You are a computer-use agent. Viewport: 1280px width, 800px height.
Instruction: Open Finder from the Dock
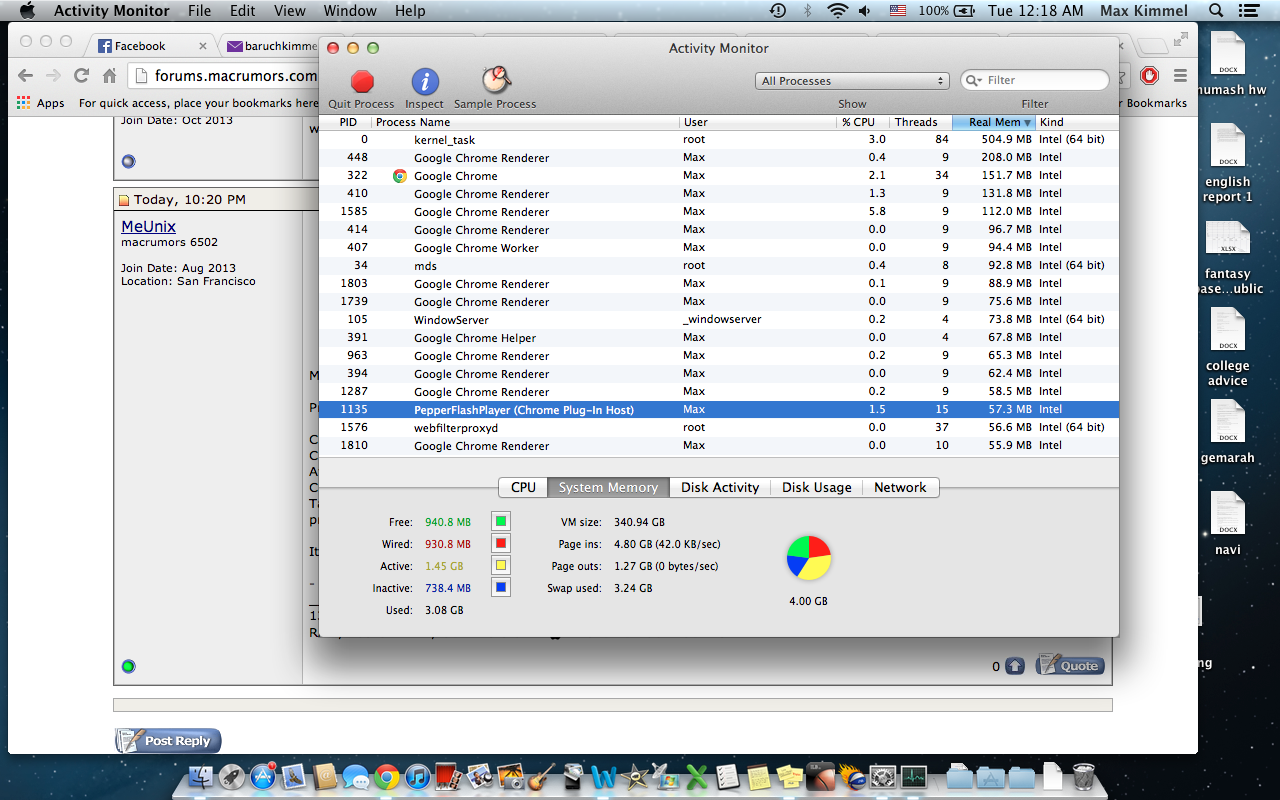point(201,776)
